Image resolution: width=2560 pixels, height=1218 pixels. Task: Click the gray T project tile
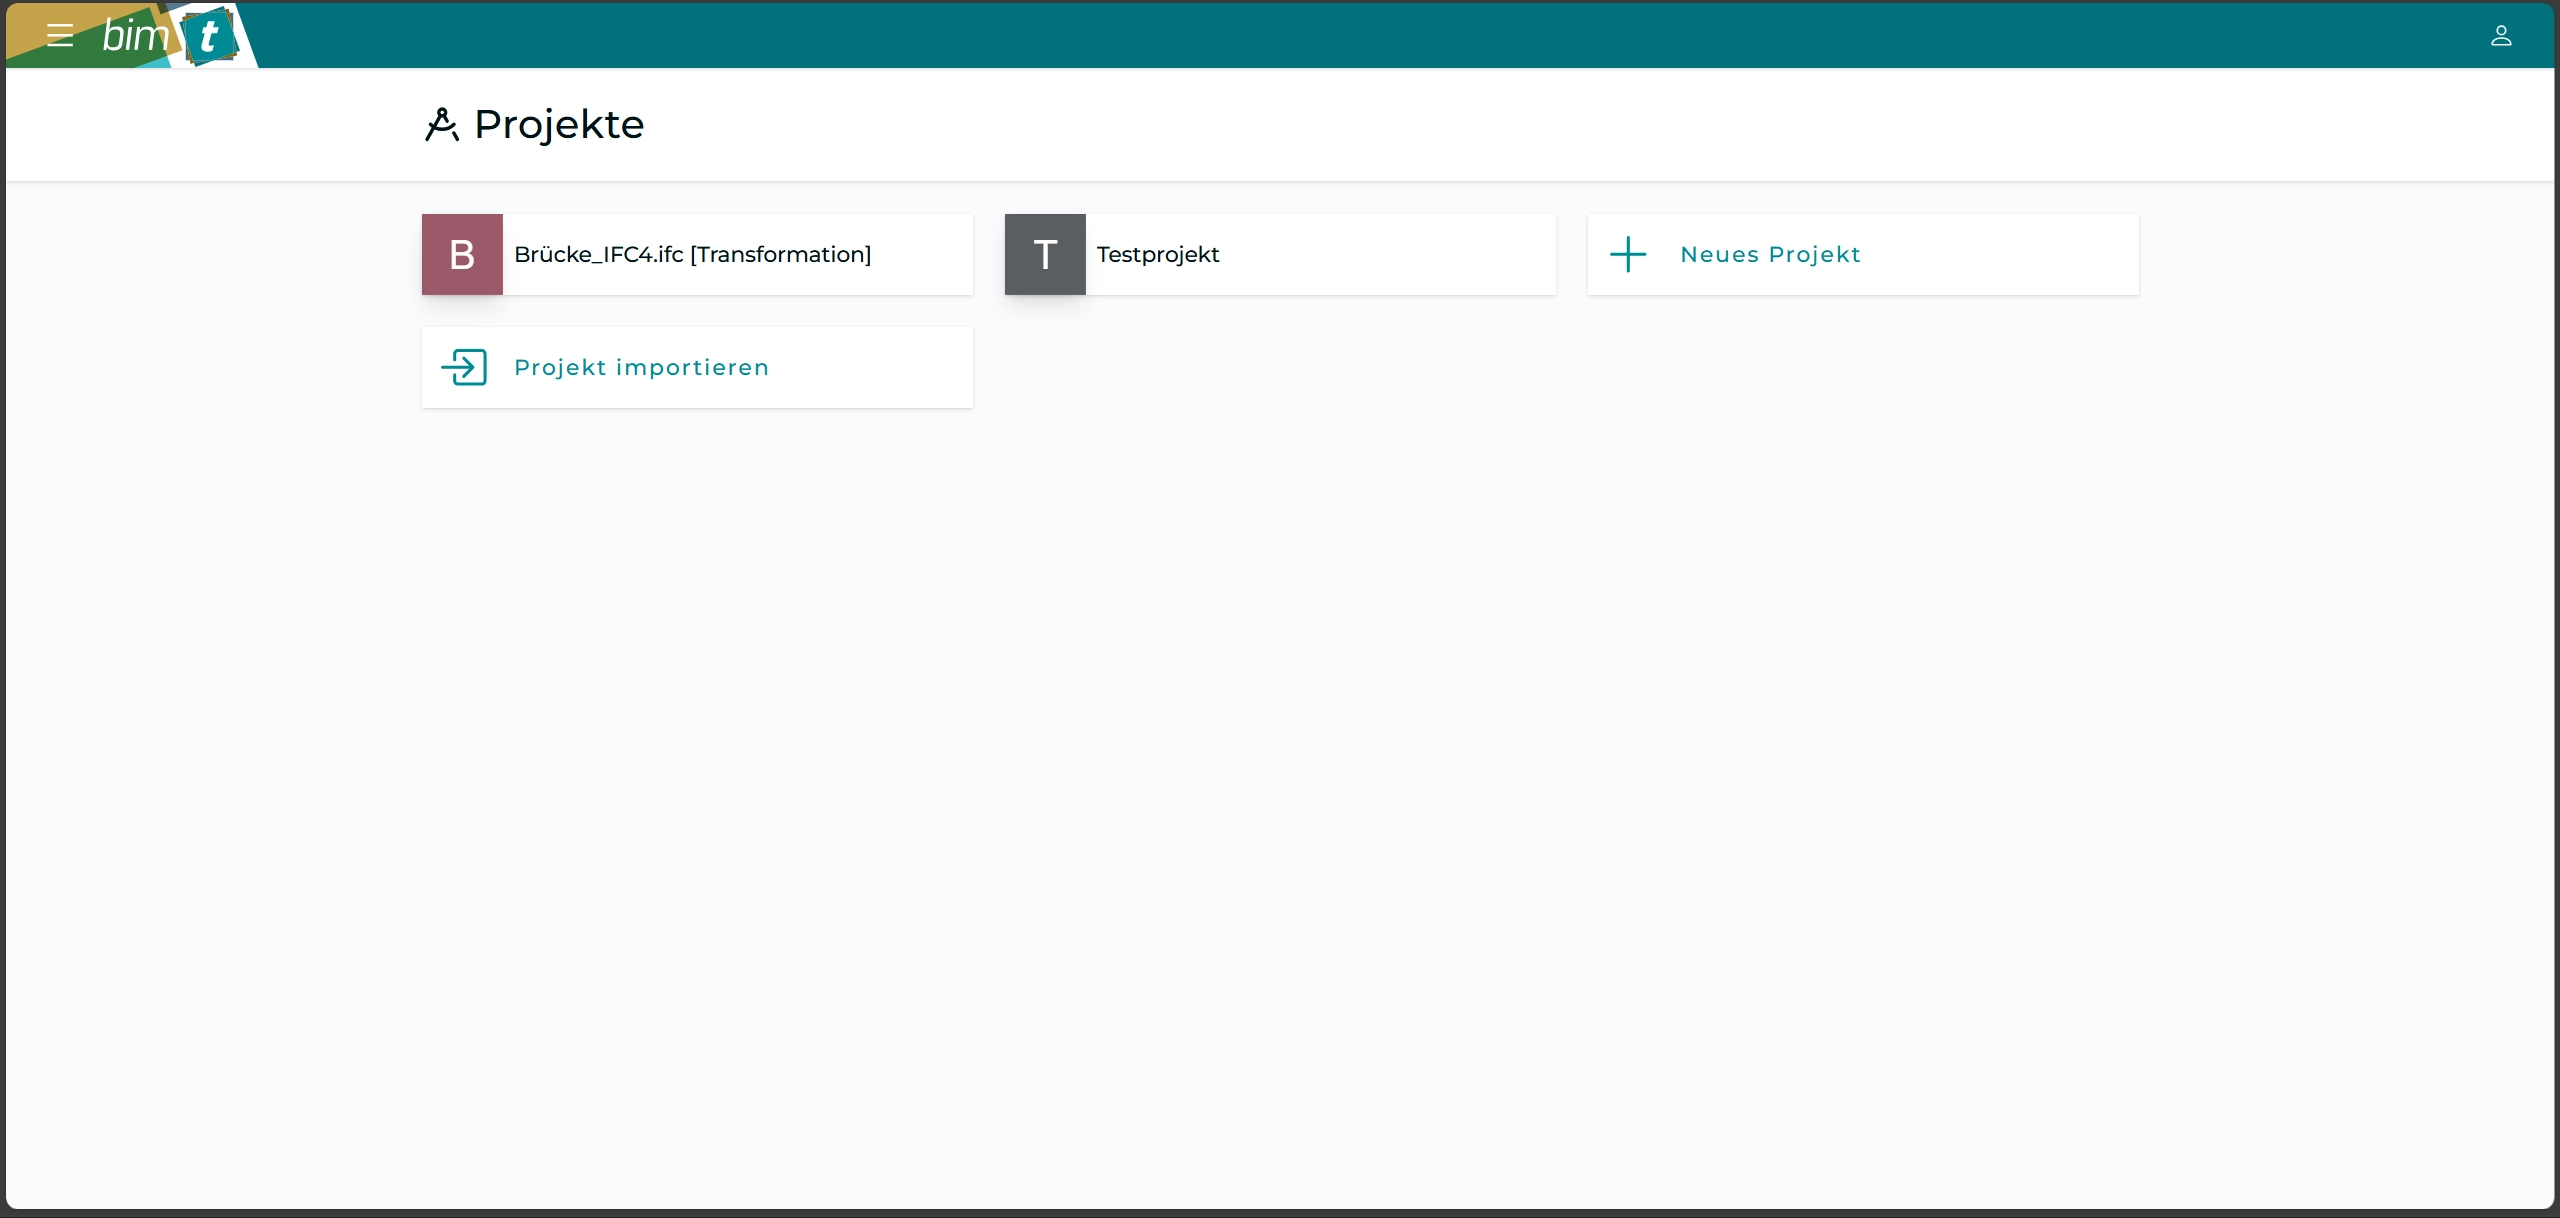[x=1045, y=254]
